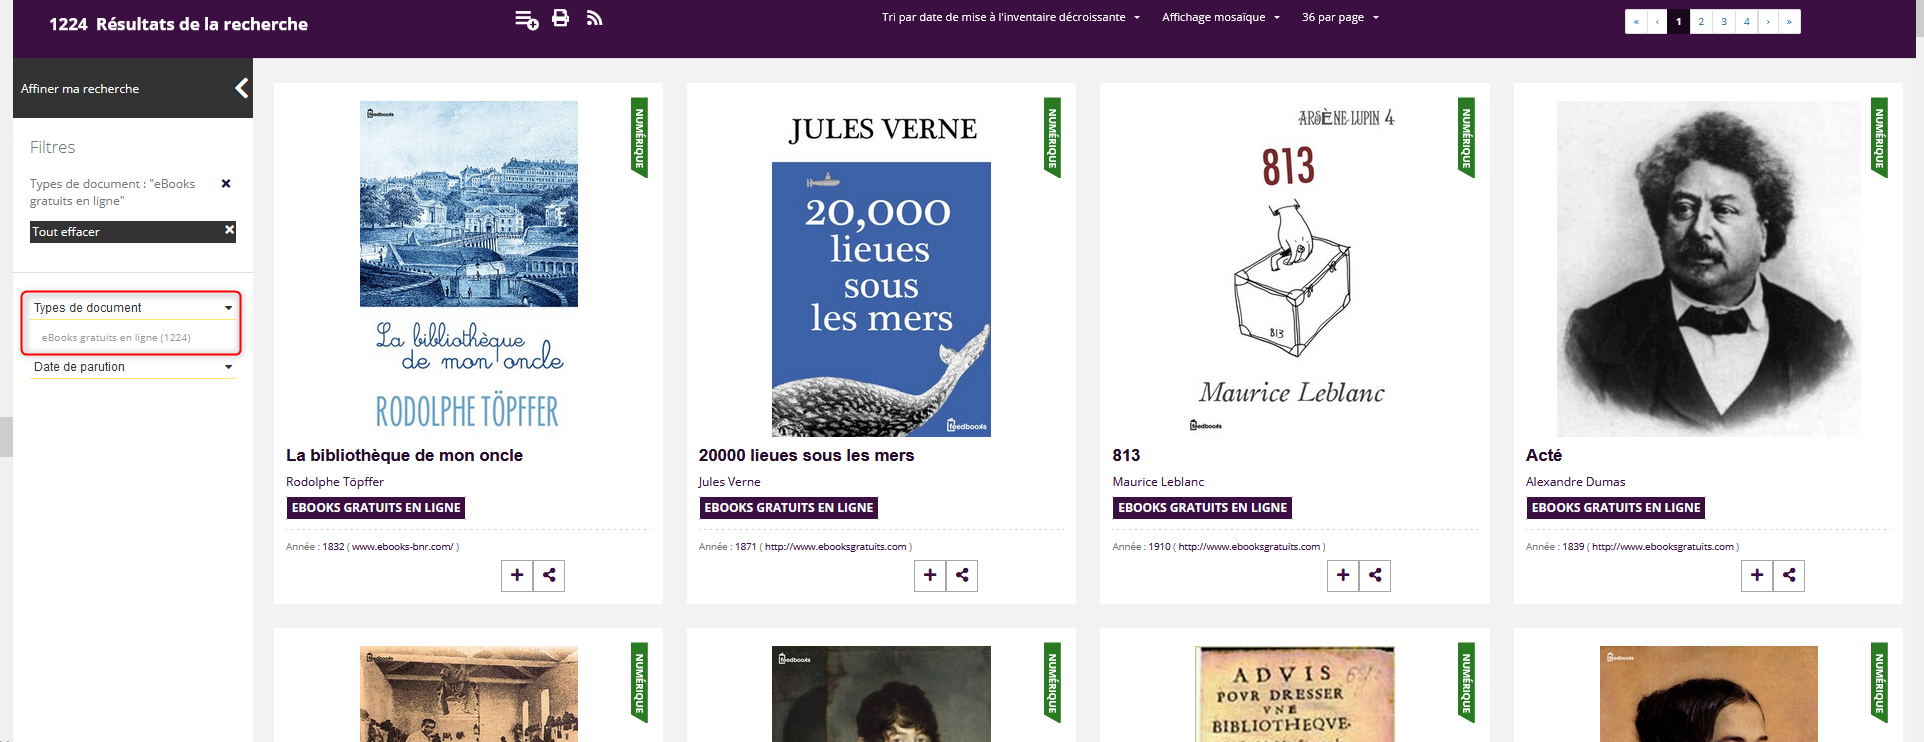1924x742 pixels.
Task: Share the 'Acté' book card
Action: click(1789, 575)
